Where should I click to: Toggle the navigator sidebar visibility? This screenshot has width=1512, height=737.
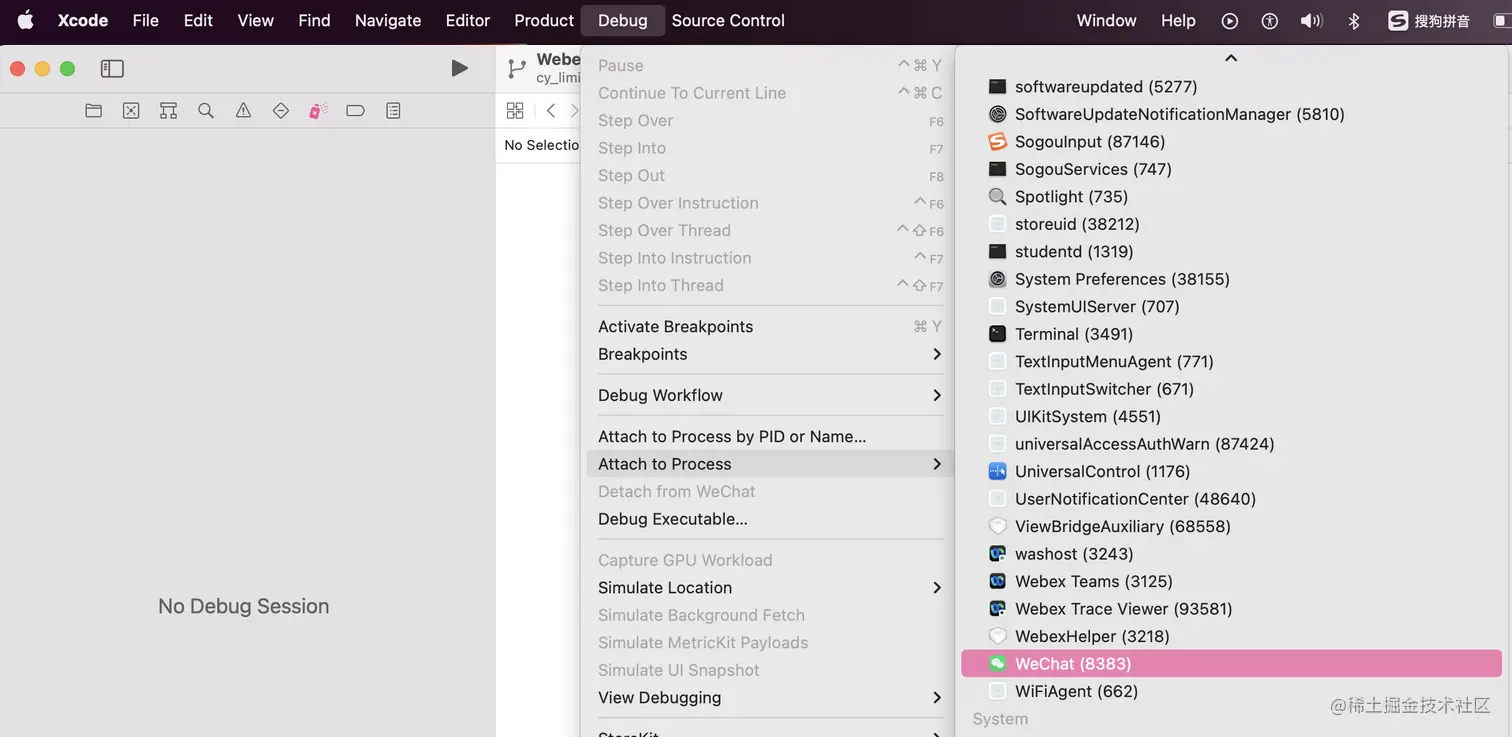112,69
